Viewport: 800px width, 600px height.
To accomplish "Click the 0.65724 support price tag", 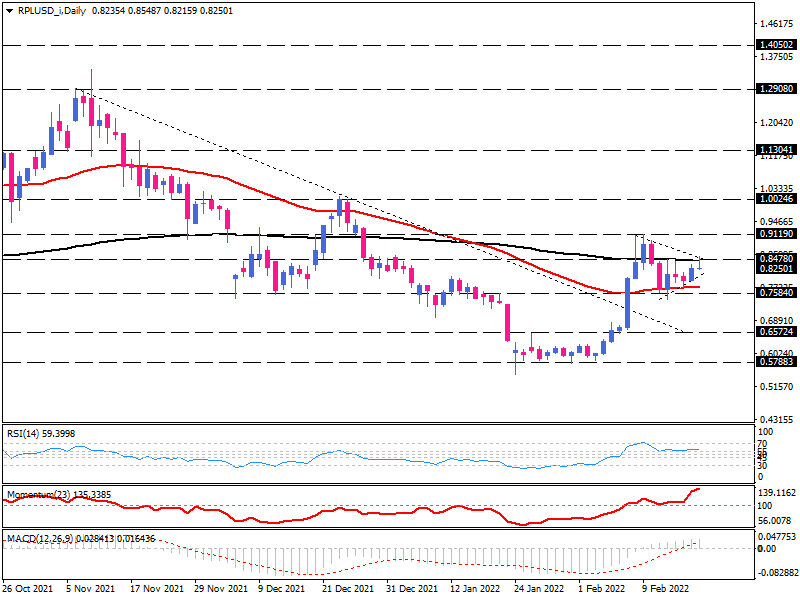I will (775, 332).
